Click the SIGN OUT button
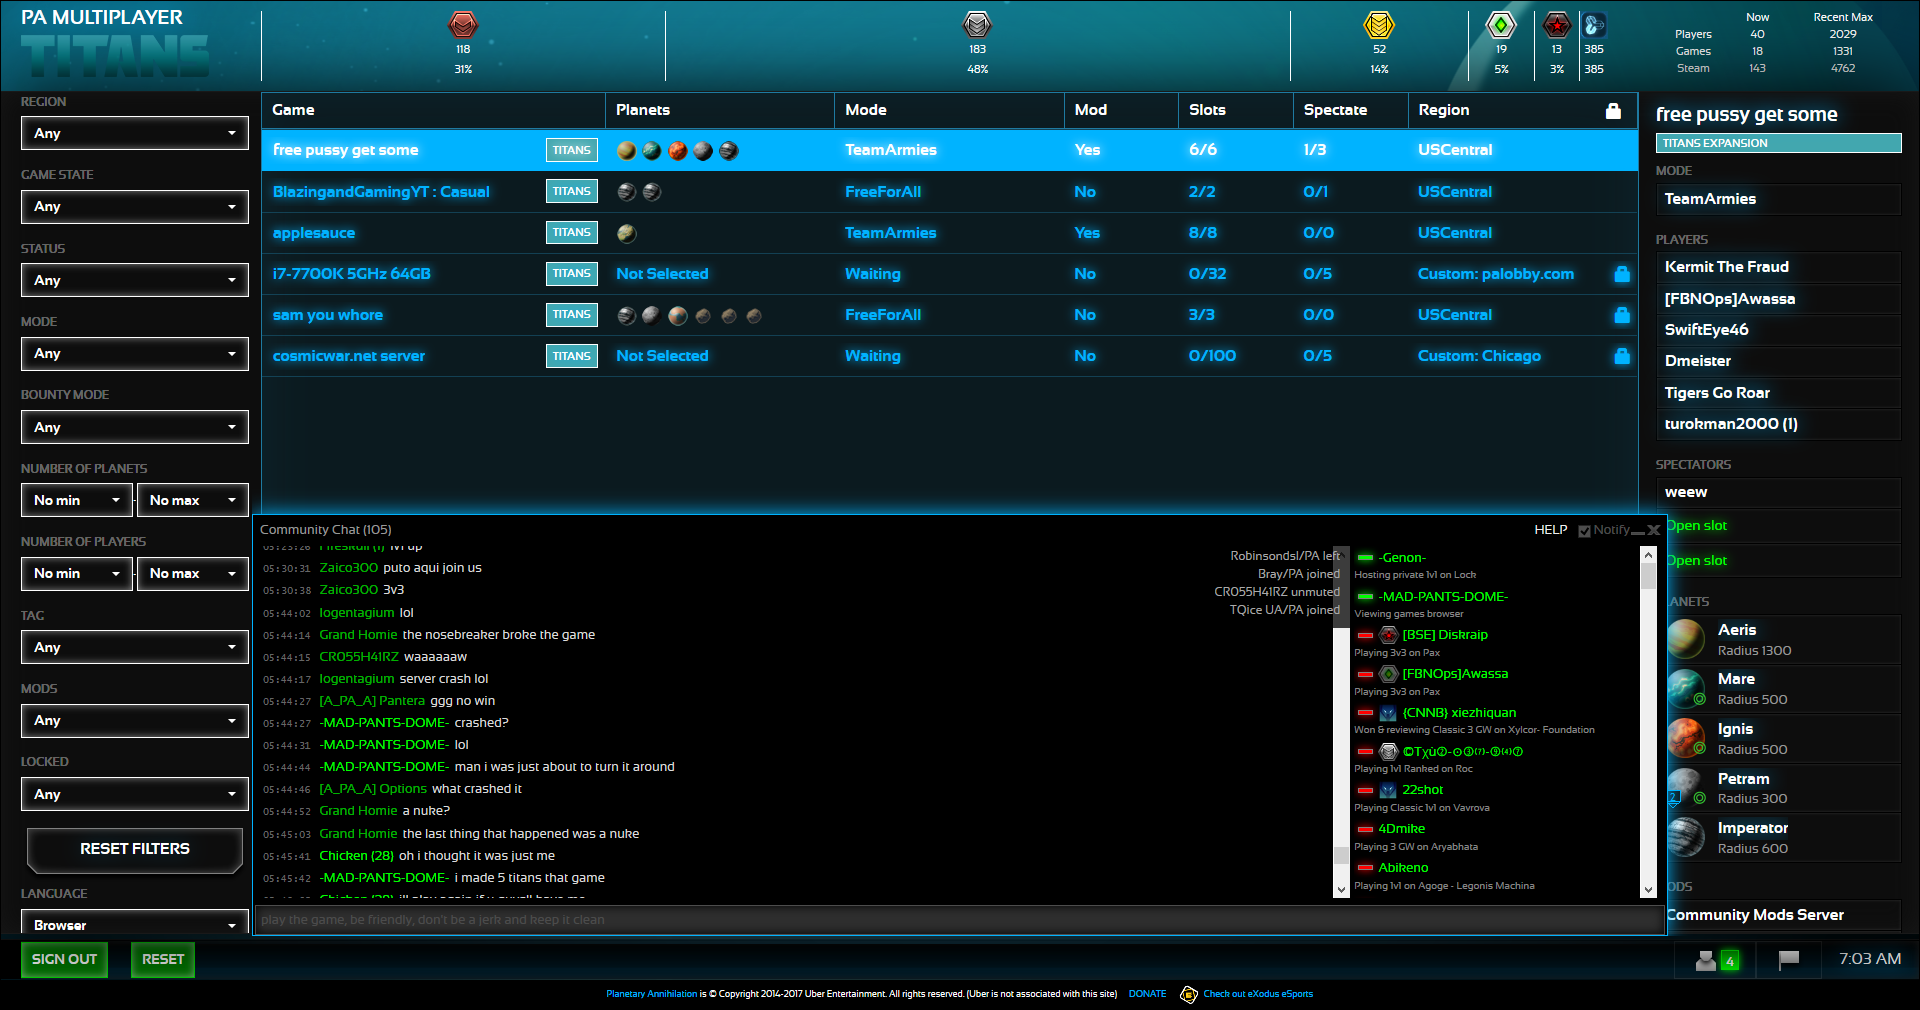This screenshot has width=1920, height=1010. [x=64, y=959]
